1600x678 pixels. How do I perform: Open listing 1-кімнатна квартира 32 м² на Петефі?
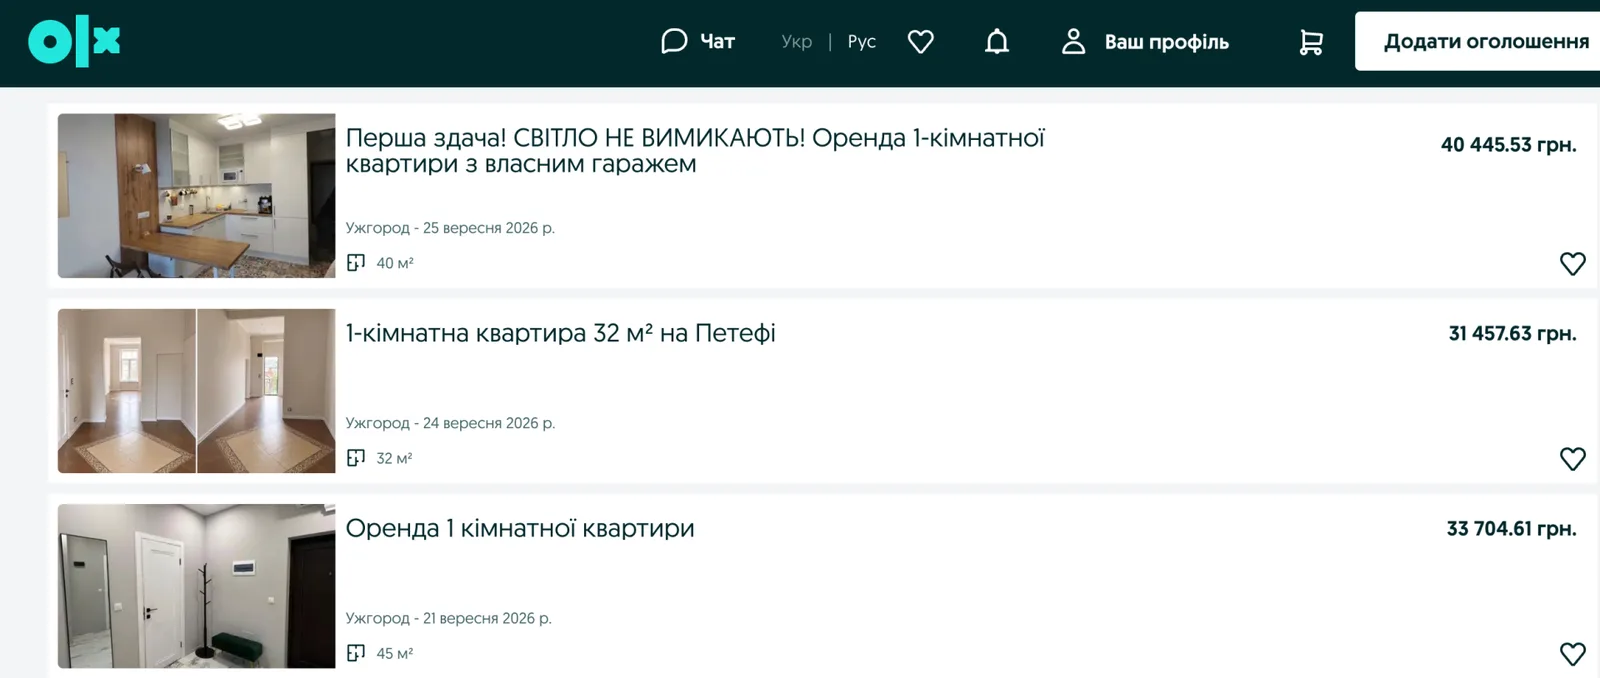560,333
